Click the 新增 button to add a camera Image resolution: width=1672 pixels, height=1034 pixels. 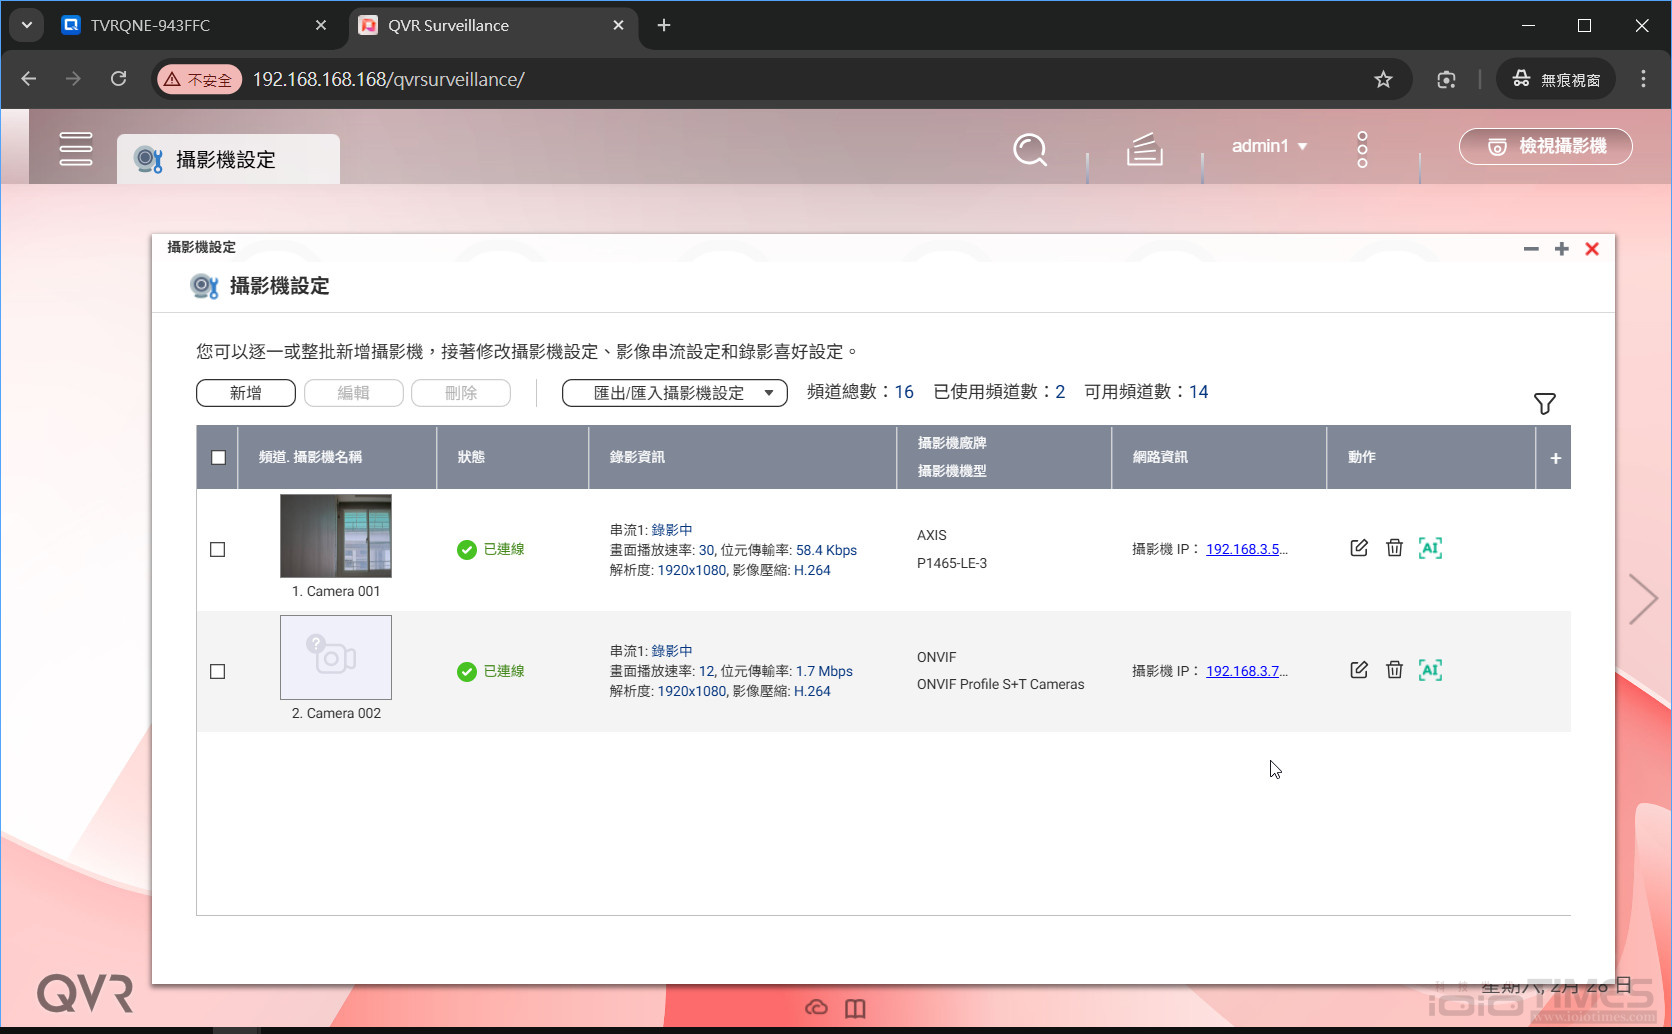[245, 392]
